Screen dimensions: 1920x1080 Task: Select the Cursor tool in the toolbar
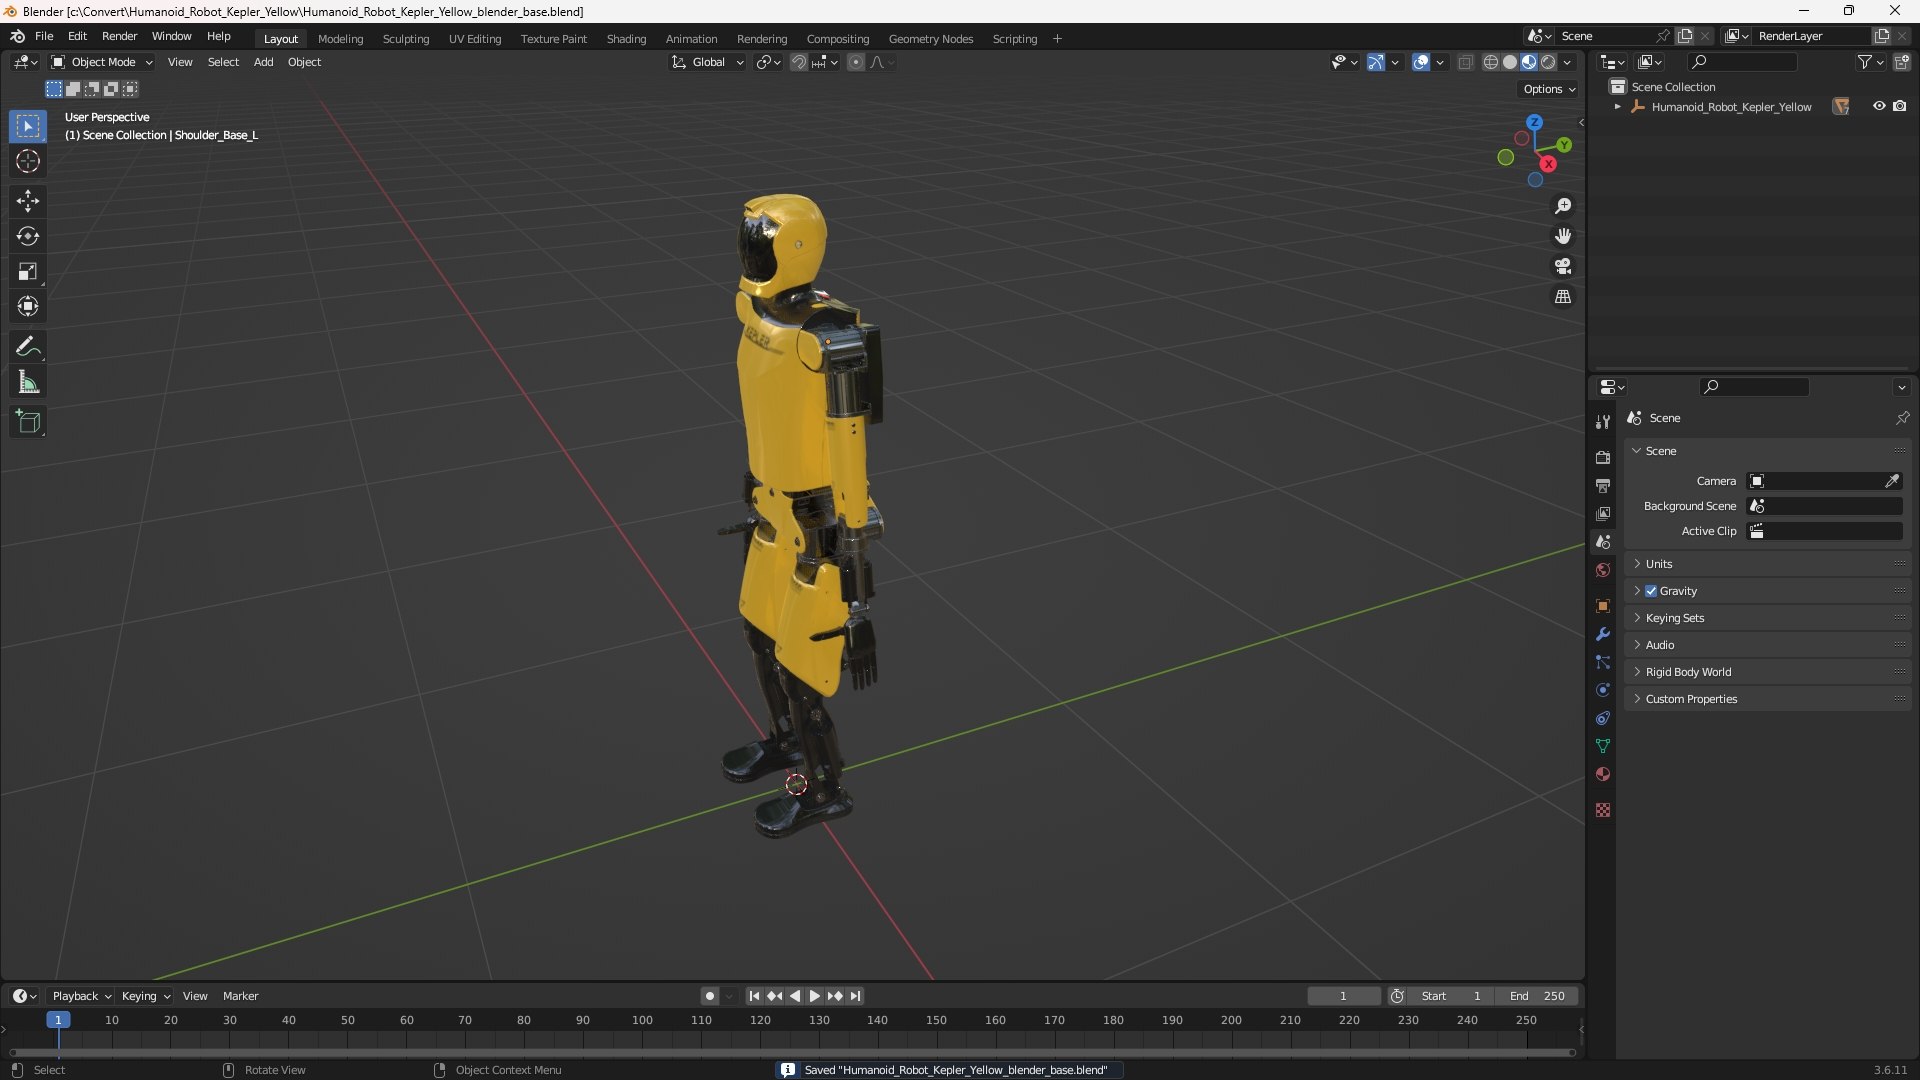28,161
